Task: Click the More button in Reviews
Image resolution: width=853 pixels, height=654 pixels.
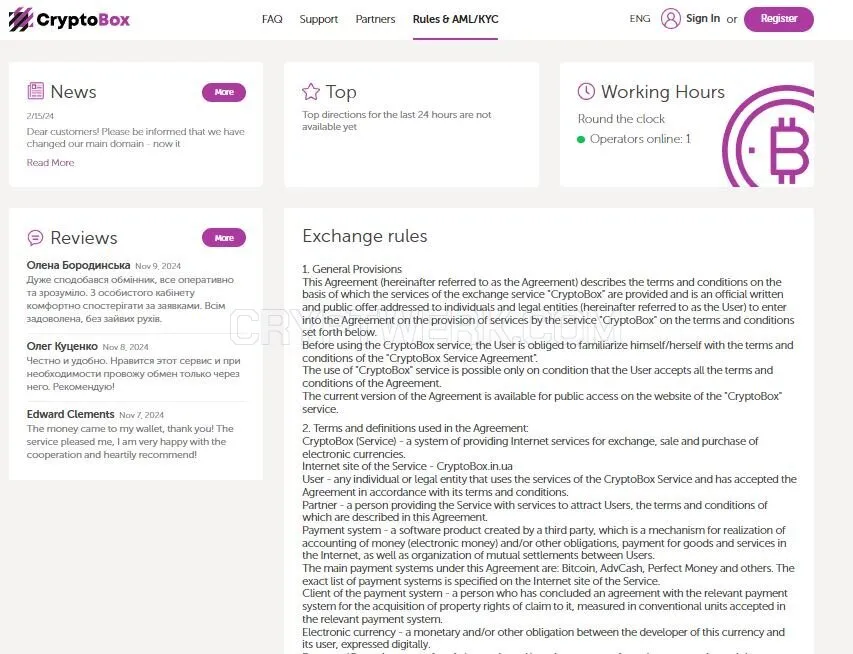Action: 224,238
